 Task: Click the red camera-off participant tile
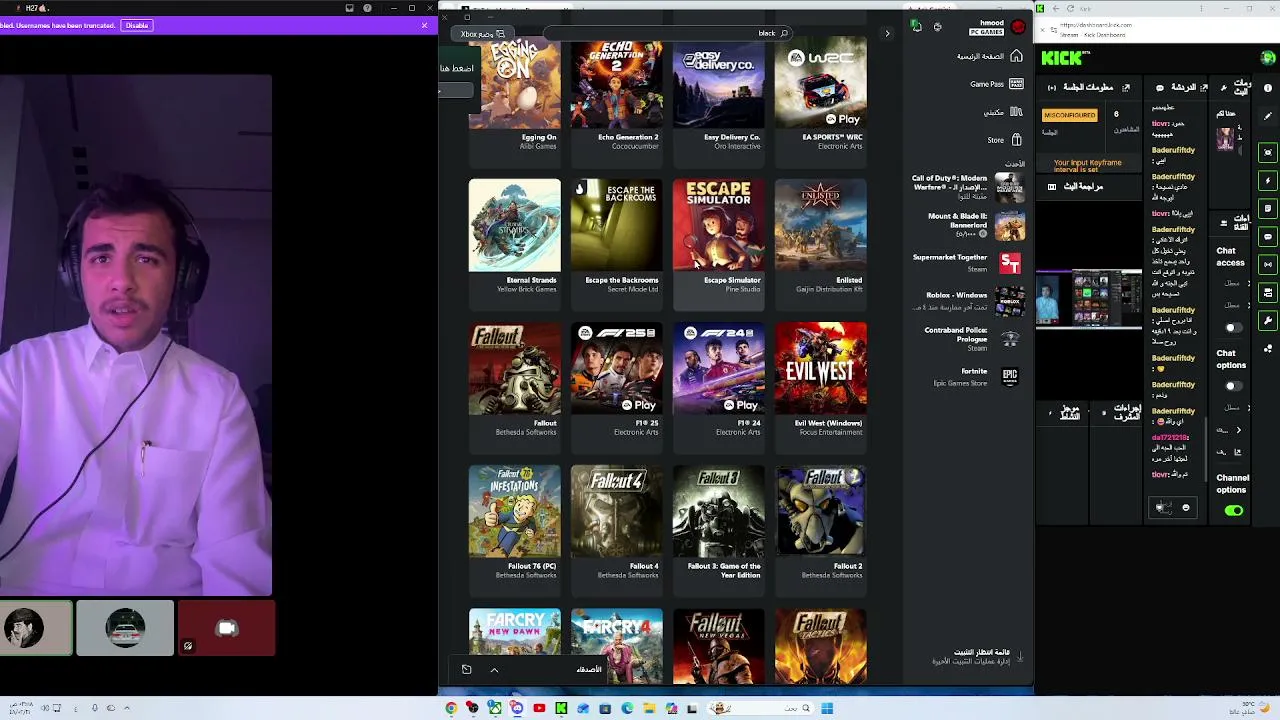pos(227,628)
